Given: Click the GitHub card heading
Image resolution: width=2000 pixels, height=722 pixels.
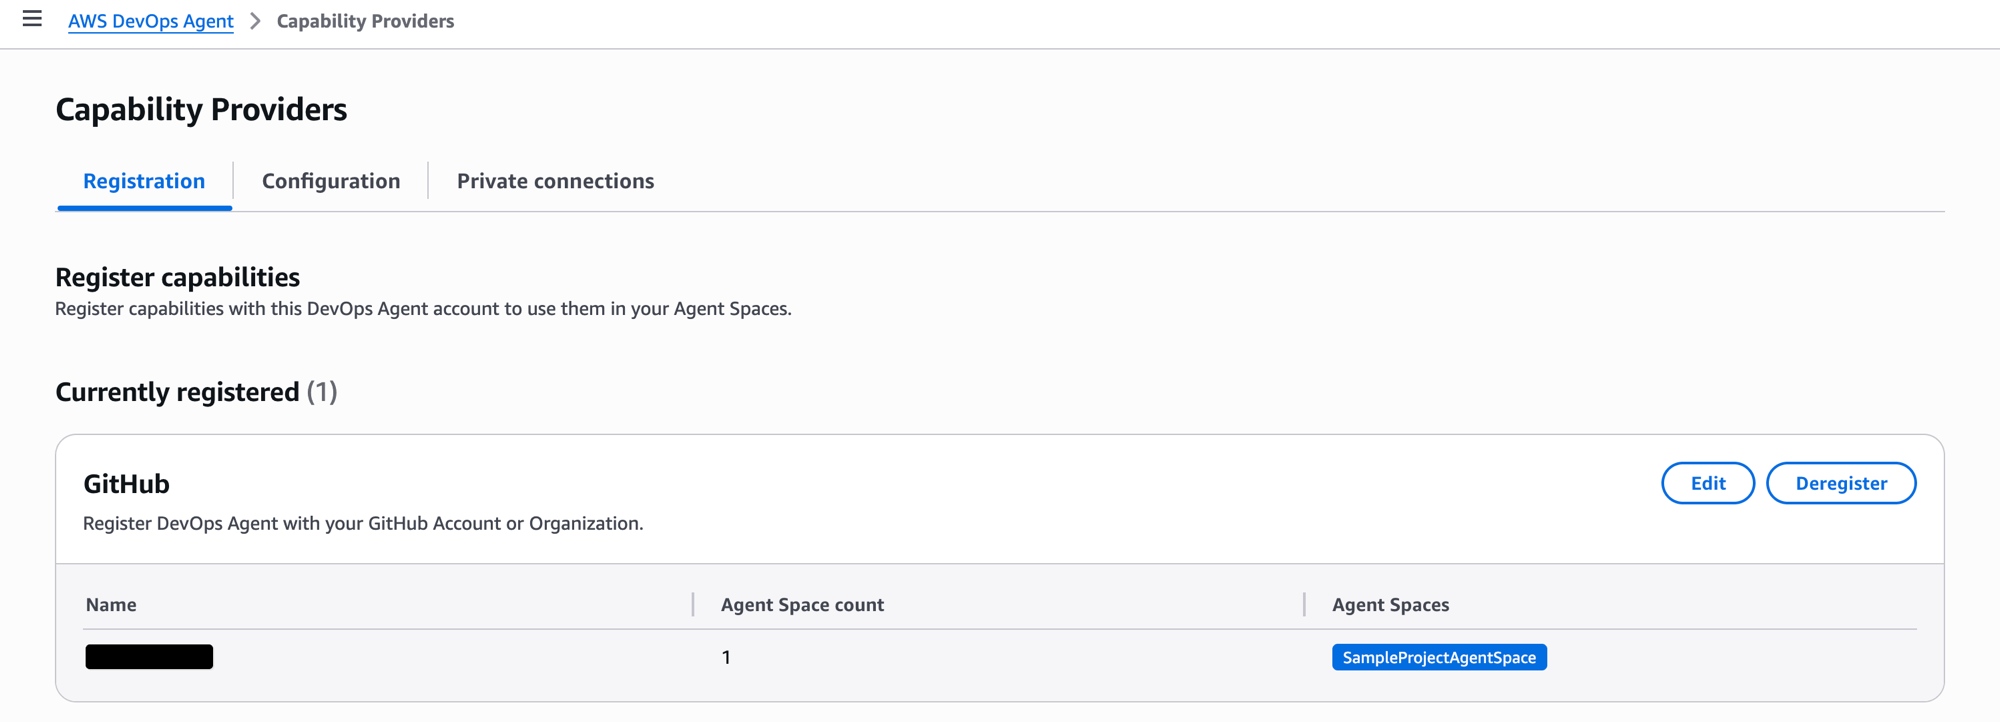Looking at the screenshot, I should pyautogui.click(x=126, y=484).
